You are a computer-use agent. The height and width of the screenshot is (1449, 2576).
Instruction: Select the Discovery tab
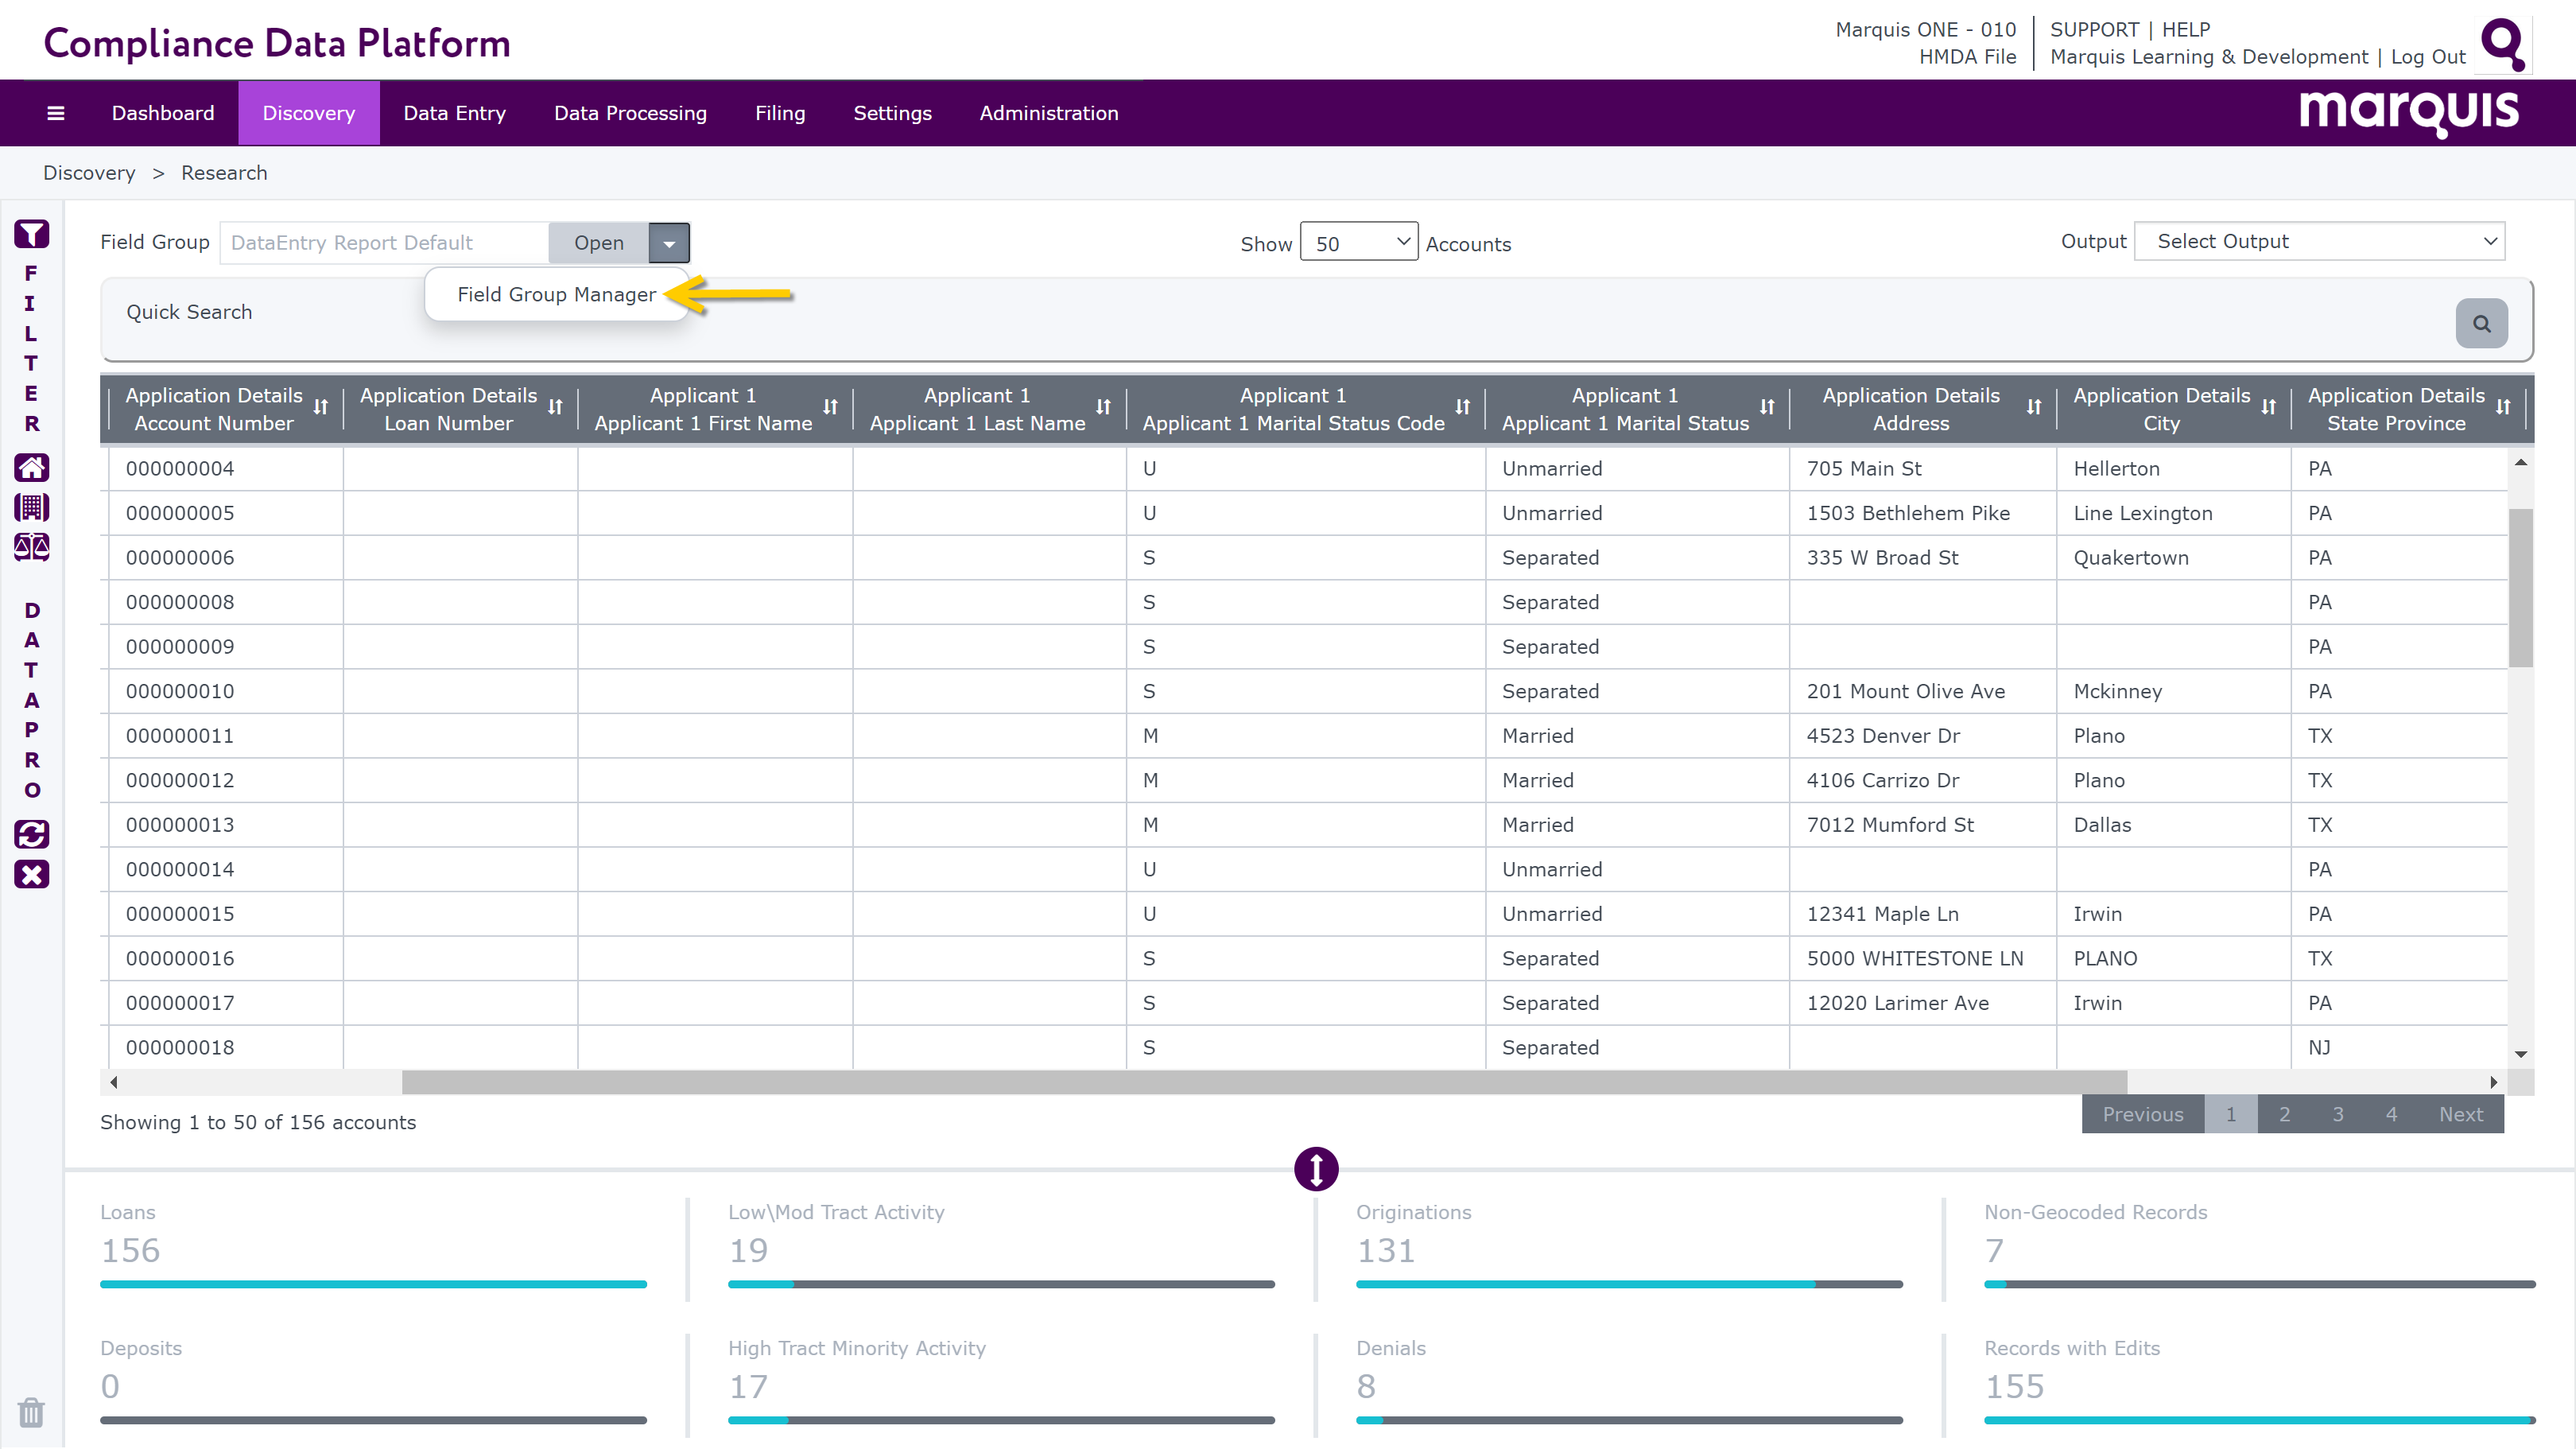309,113
